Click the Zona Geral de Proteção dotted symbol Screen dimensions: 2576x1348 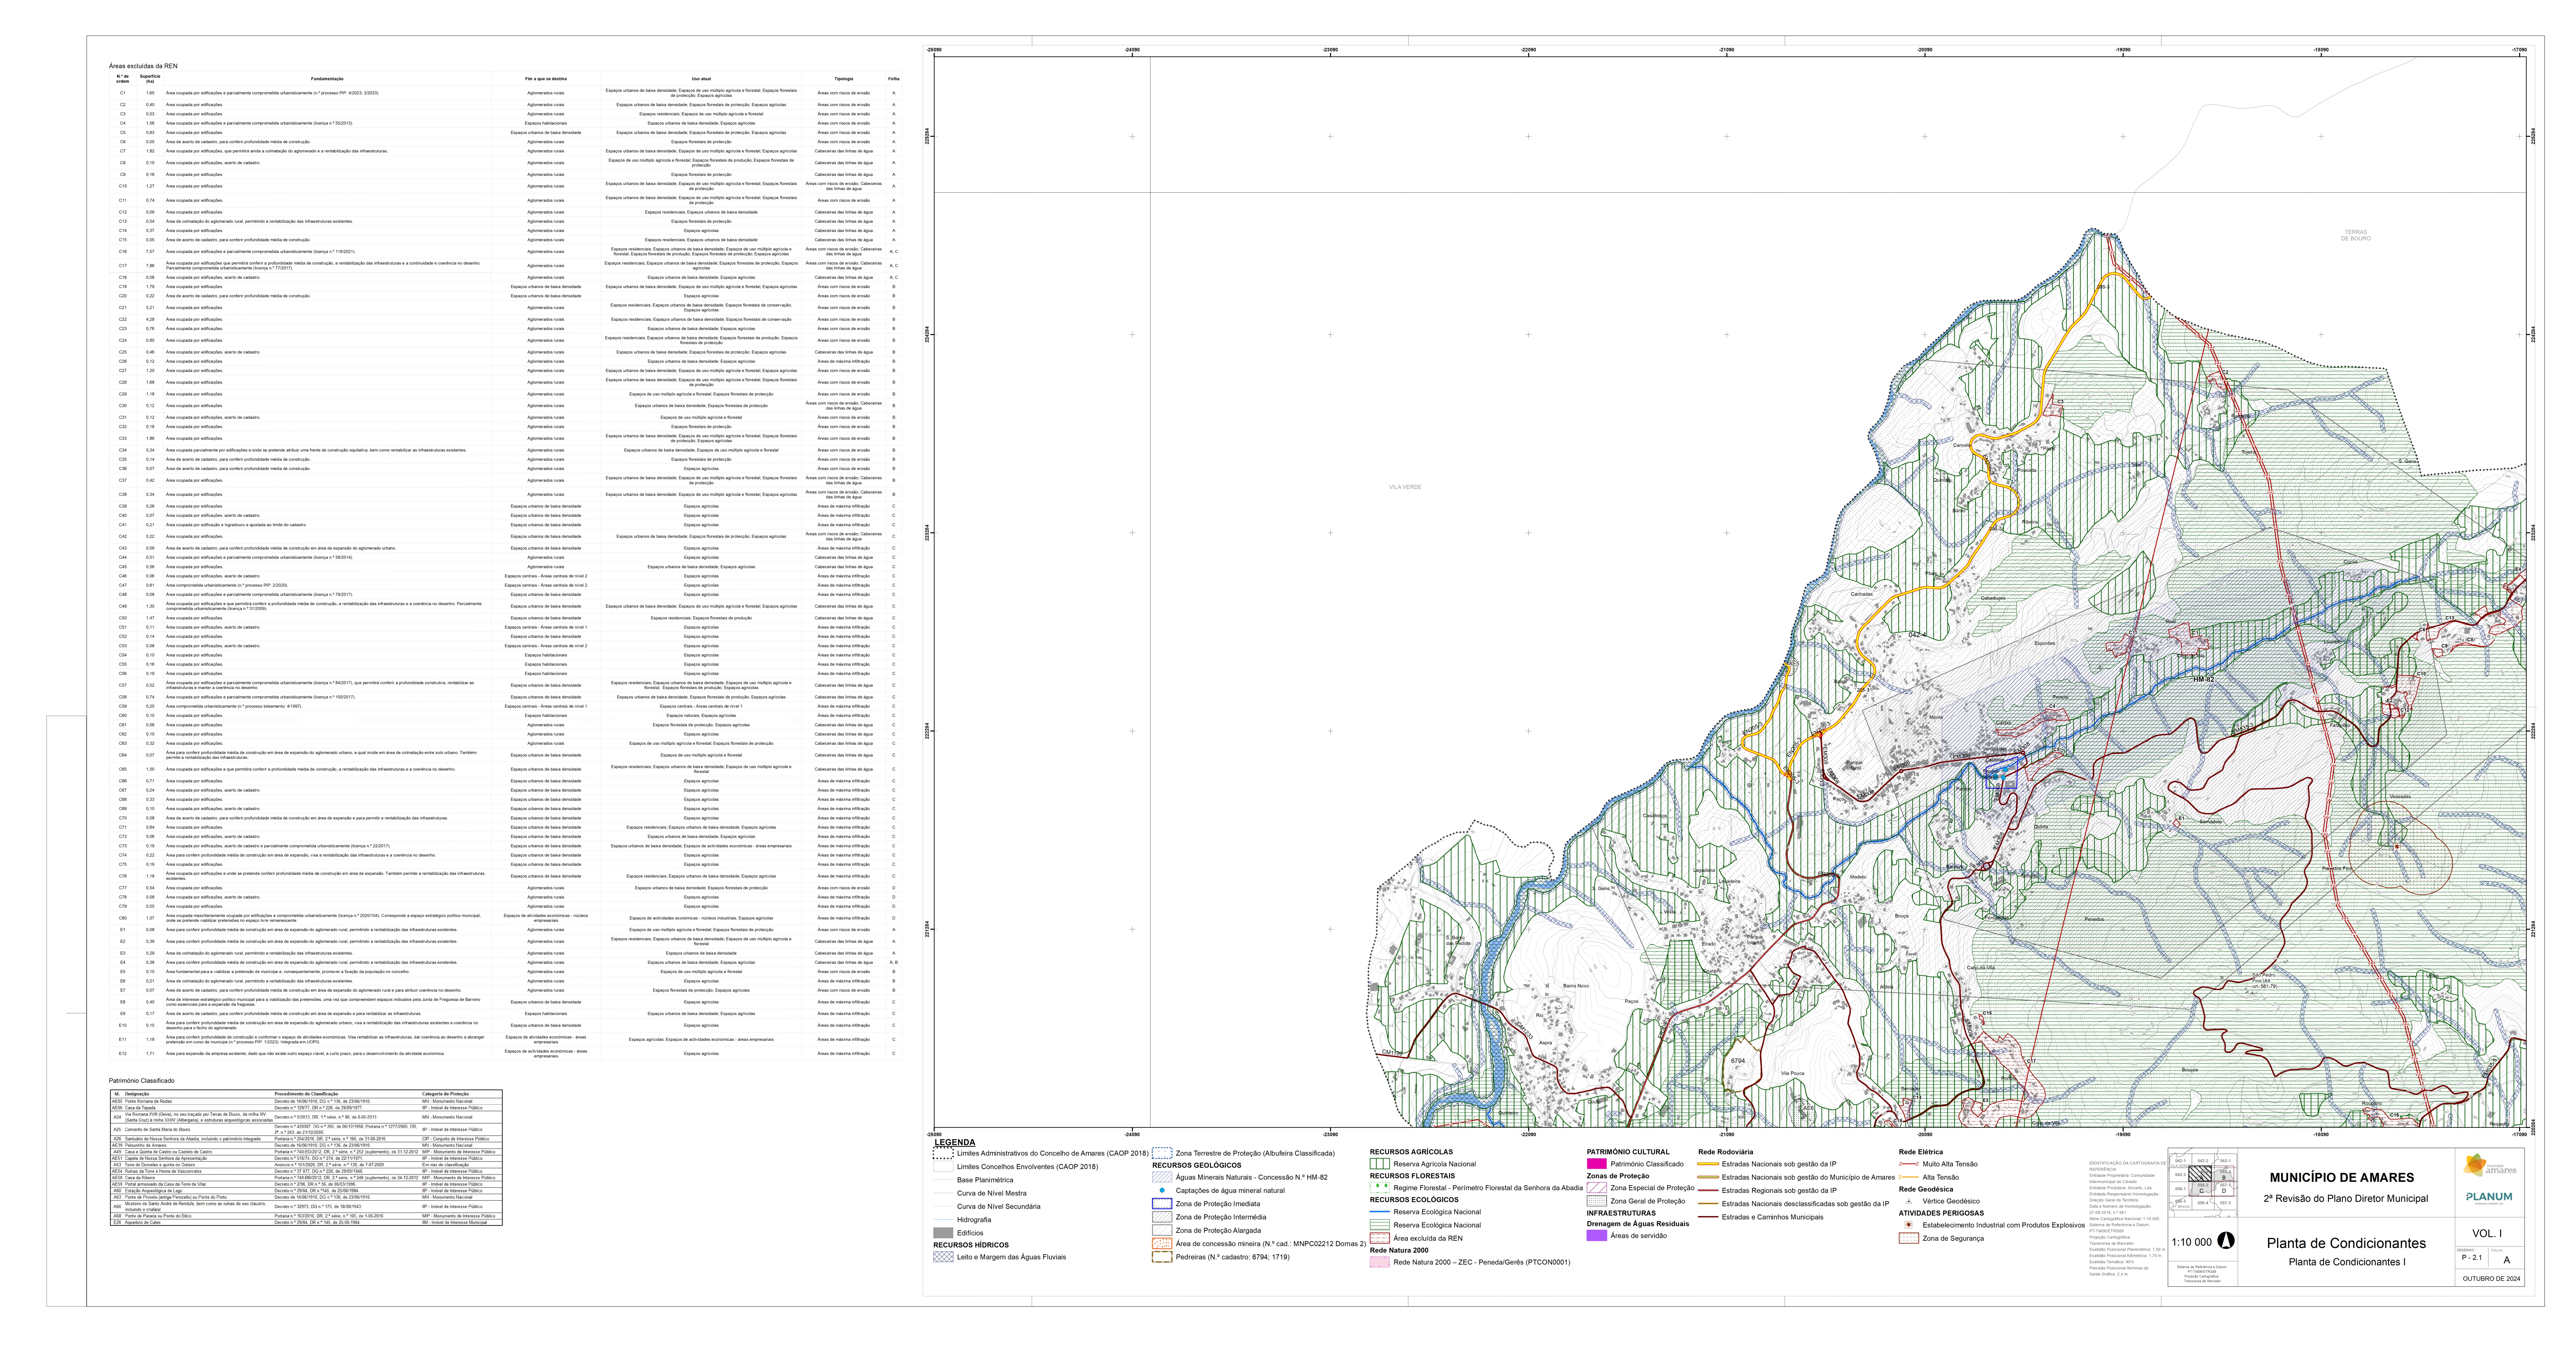pyautogui.click(x=1597, y=1201)
